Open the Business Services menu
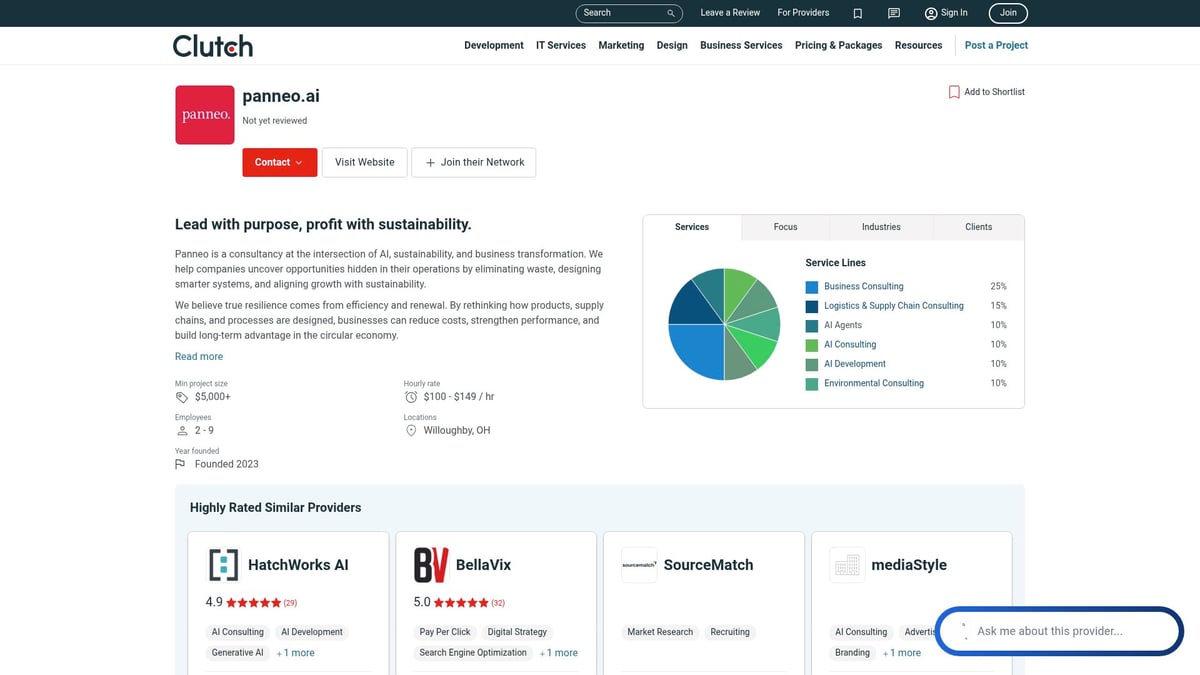The width and height of the screenshot is (1200, 675). pos(741,45)
